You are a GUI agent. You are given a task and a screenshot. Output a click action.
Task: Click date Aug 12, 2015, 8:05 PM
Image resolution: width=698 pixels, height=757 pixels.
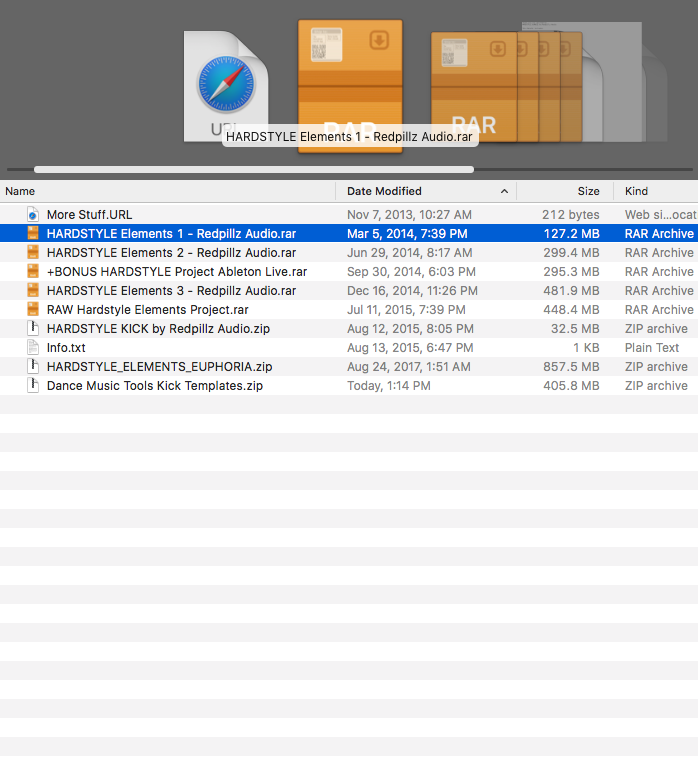tap(410, 329)
